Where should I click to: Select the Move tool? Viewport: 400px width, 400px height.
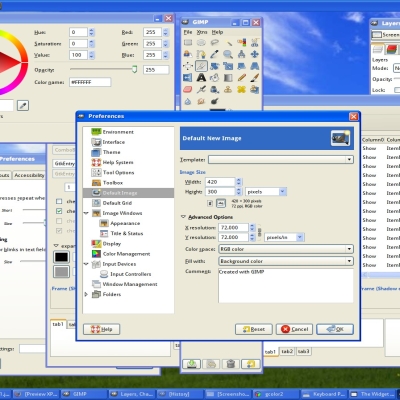click(x=255, y=54)
